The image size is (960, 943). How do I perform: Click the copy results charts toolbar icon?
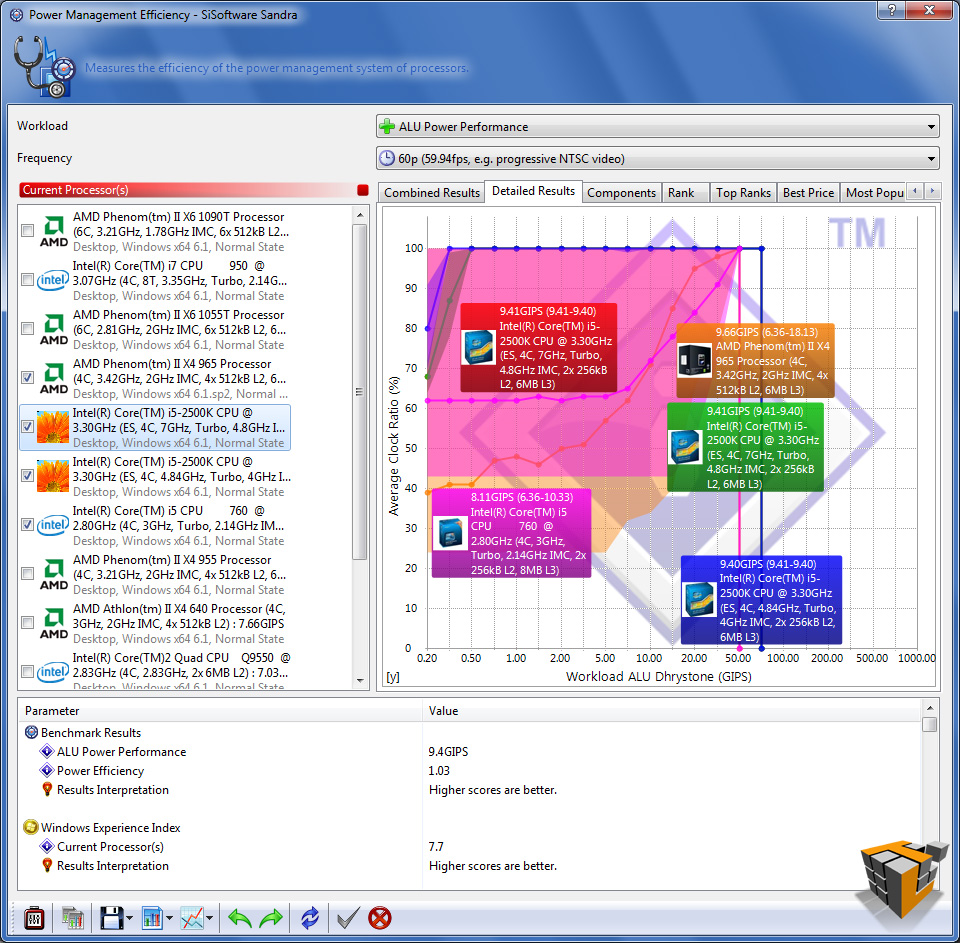pyautogui.click(x=73, y=918)
